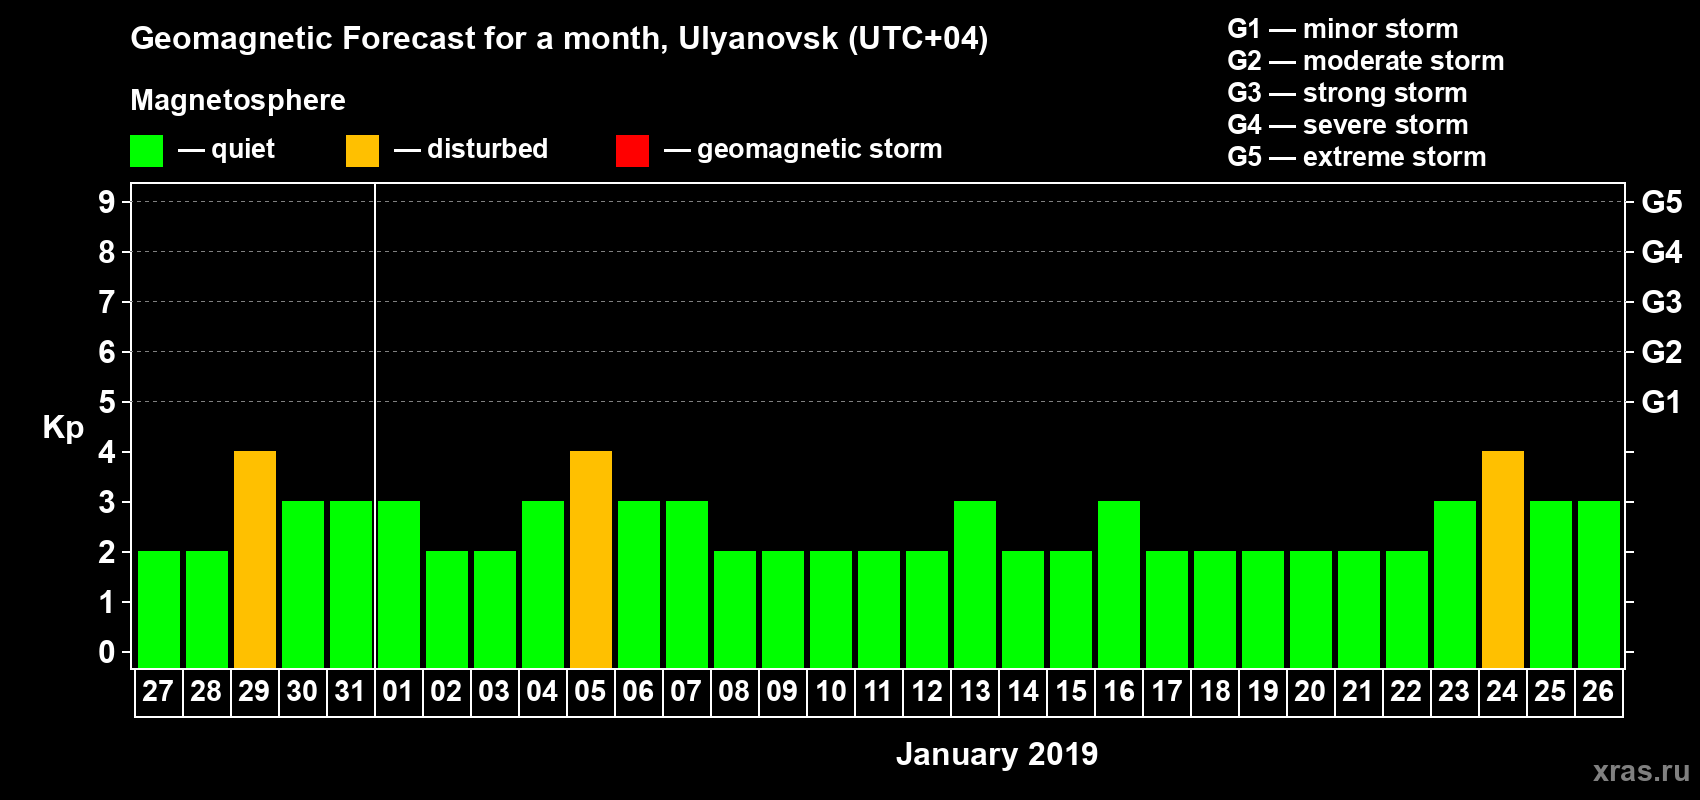Viewport: 1700px width, 800px height.
Task: Click the green bar for day 13
Action: point(975,585)
